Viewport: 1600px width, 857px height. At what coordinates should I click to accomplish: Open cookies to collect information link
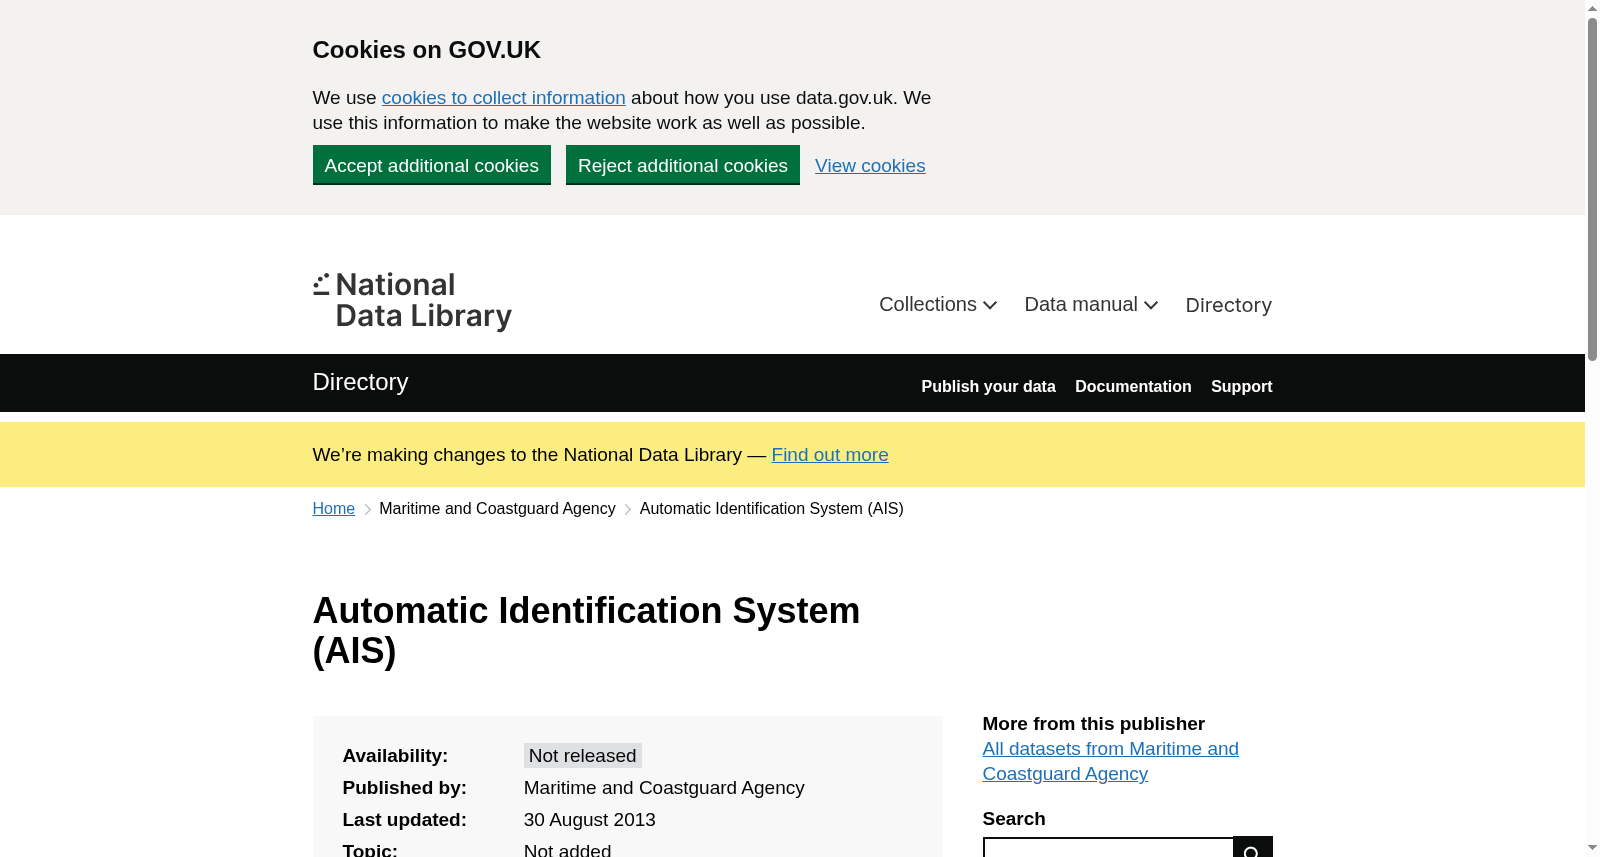pos(503,98)
